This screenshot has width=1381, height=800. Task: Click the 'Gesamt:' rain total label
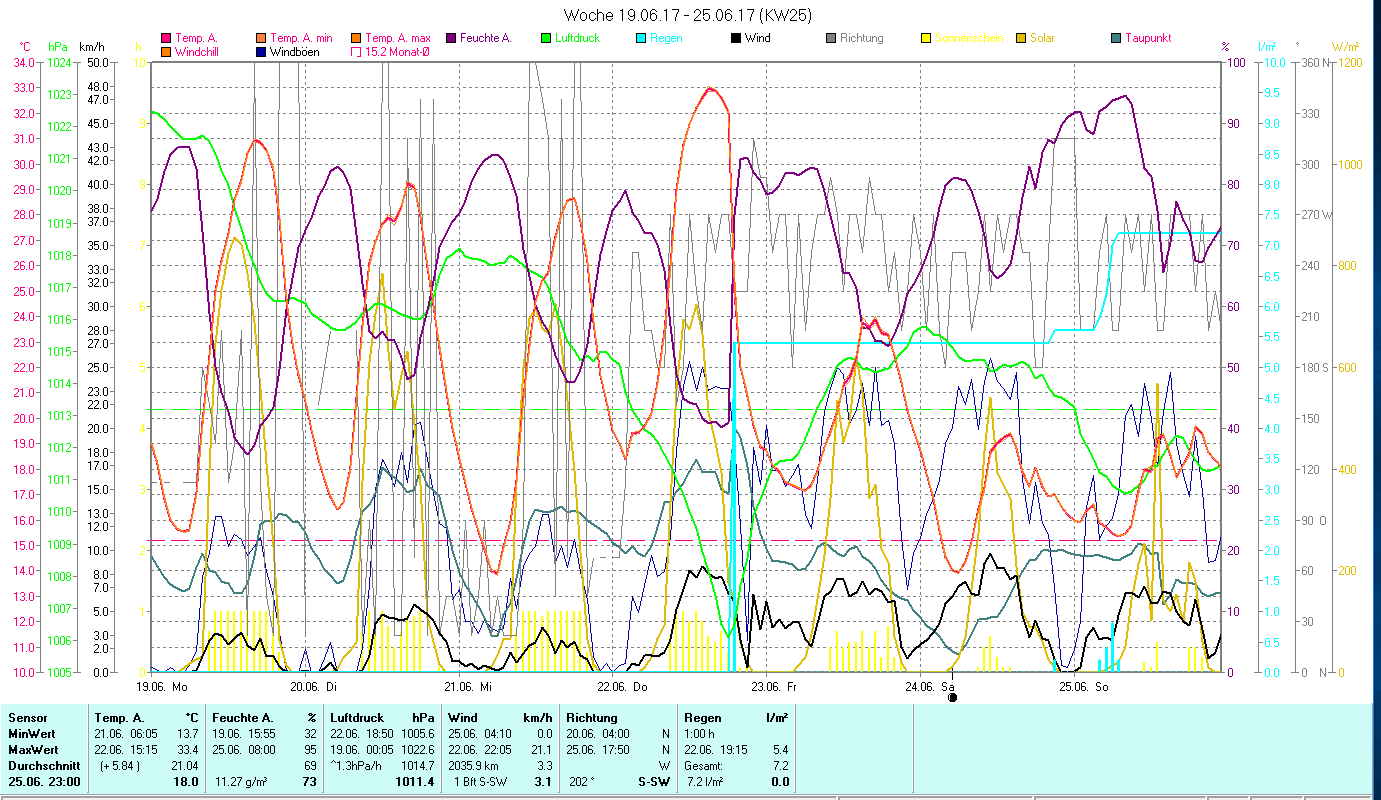pos(705,766)
